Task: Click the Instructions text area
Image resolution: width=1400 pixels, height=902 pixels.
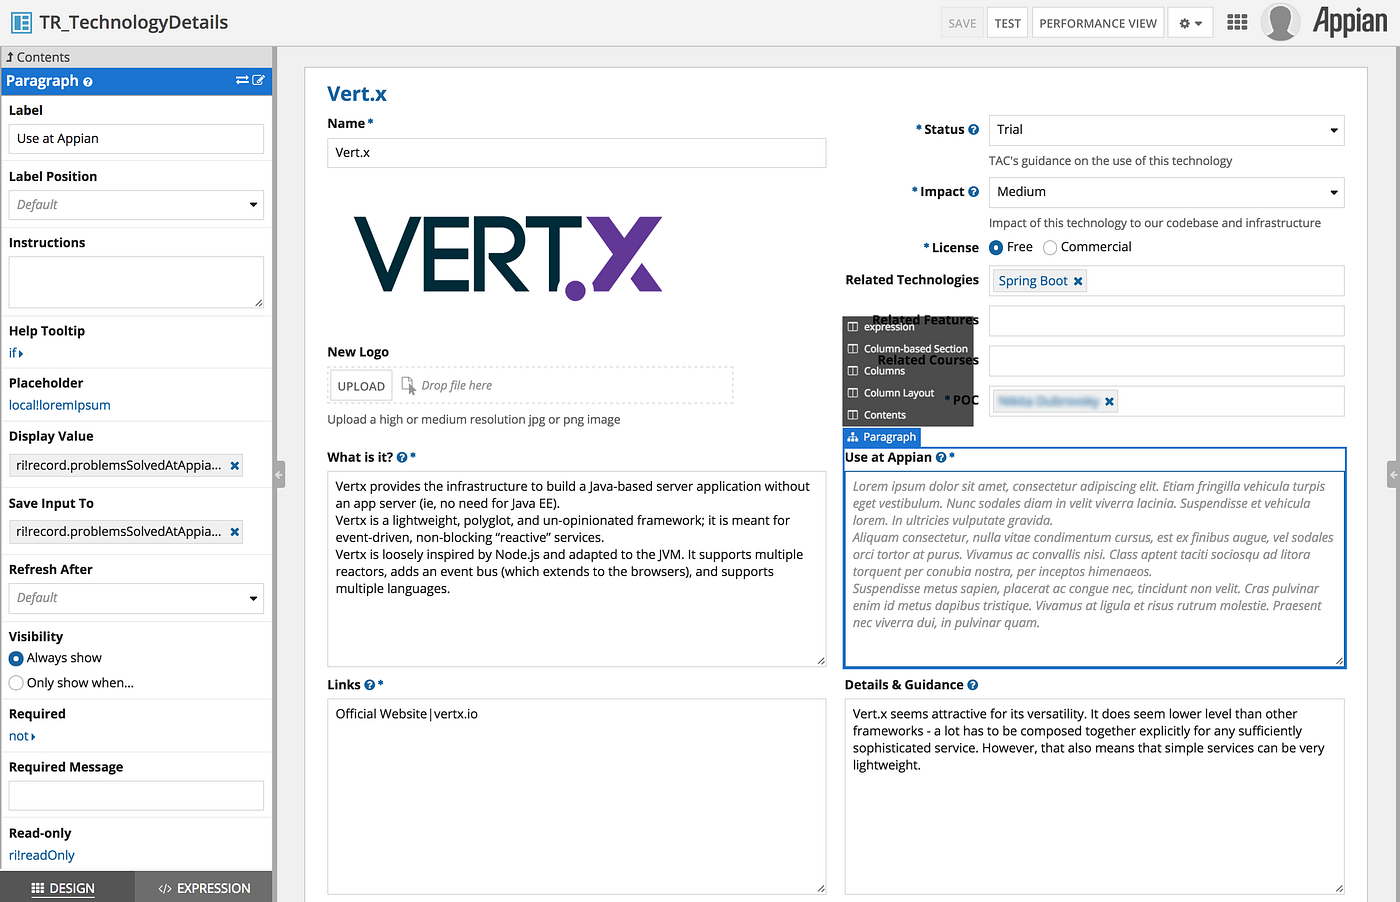Action: 136,282
